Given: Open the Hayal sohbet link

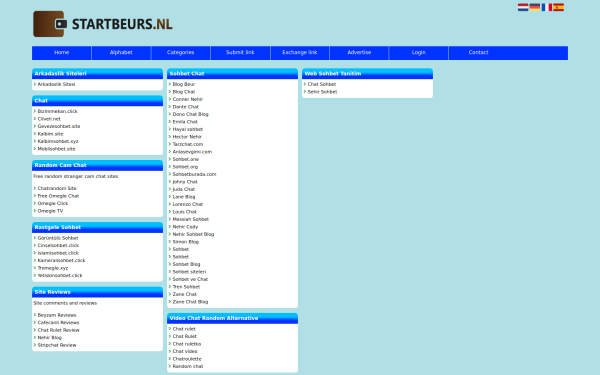Looking at the screenshot, I should click(188, 129).
